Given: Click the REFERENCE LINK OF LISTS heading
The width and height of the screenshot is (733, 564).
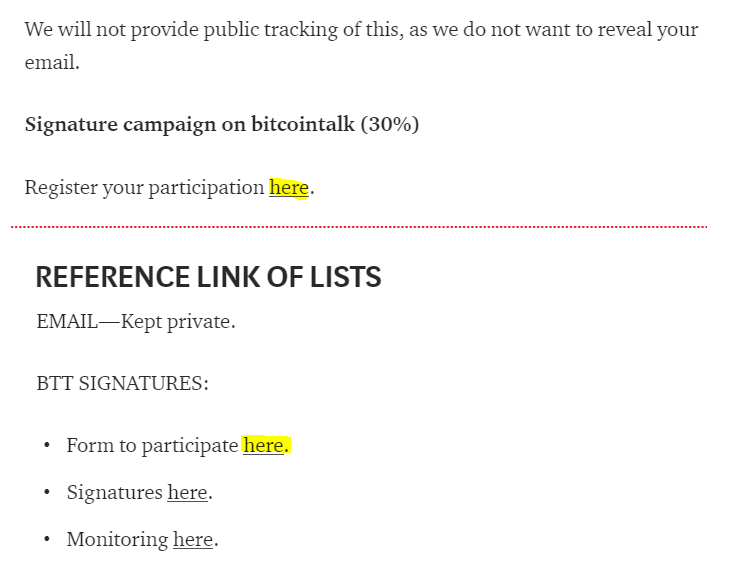Looking at the screenshot, I should pos(208,276).
